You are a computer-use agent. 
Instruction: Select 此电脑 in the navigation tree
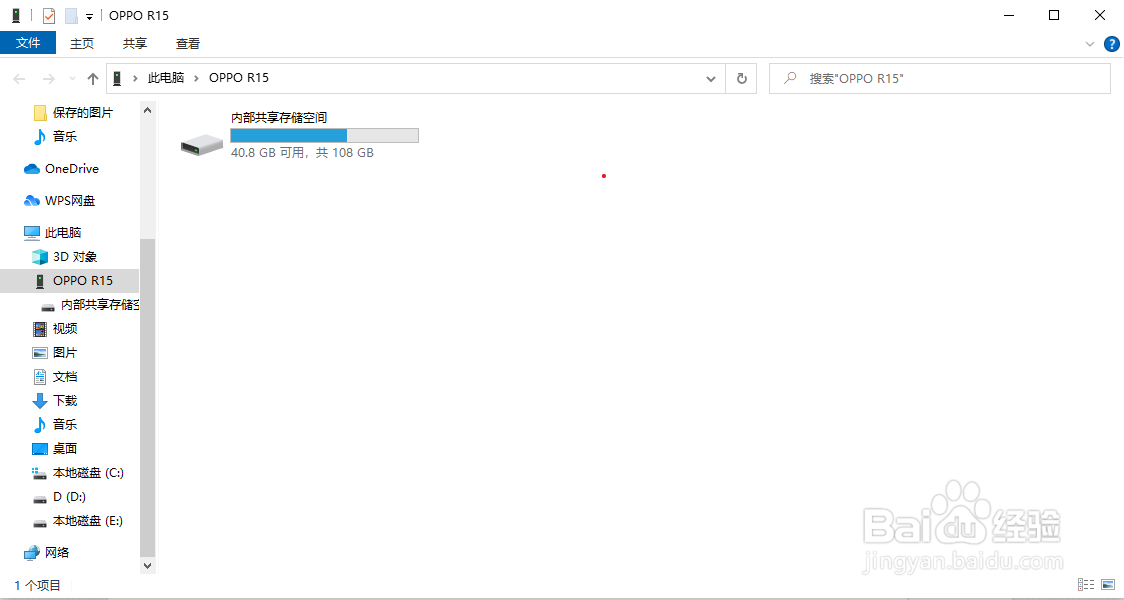tap(63, 232)
